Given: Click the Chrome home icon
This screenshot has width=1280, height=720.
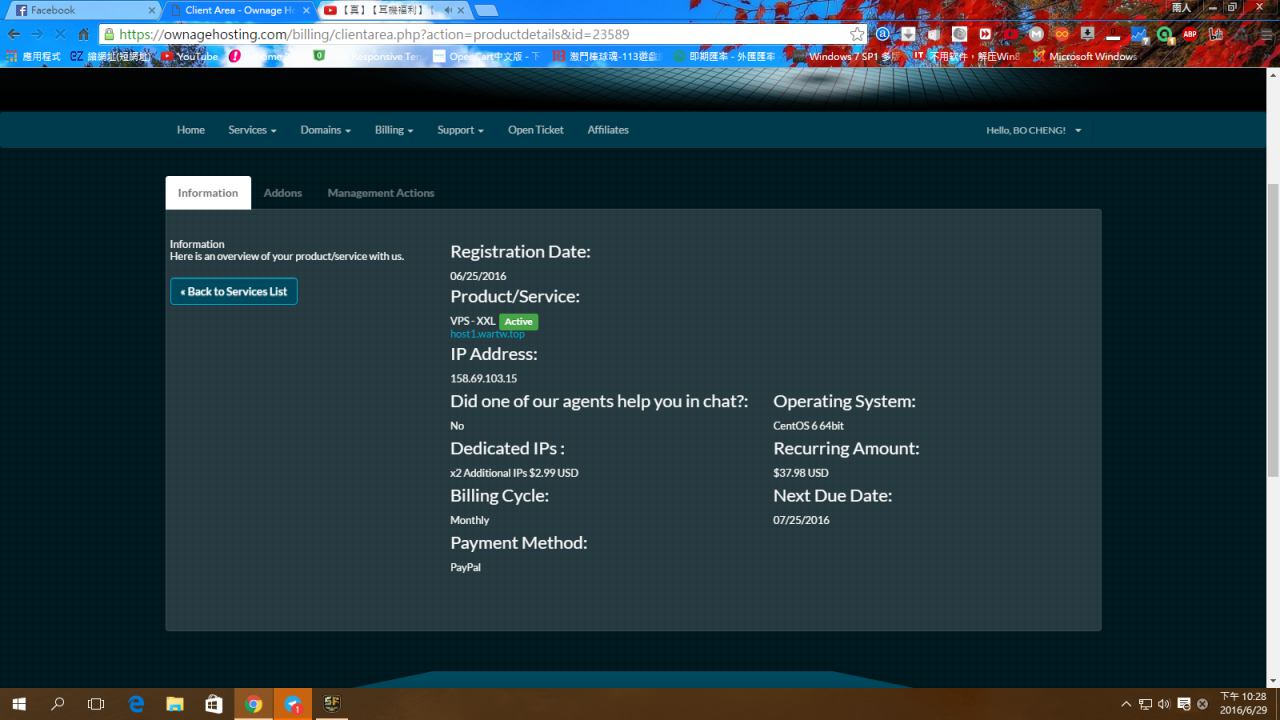Looking at the screenshot, I should [84, 34].
